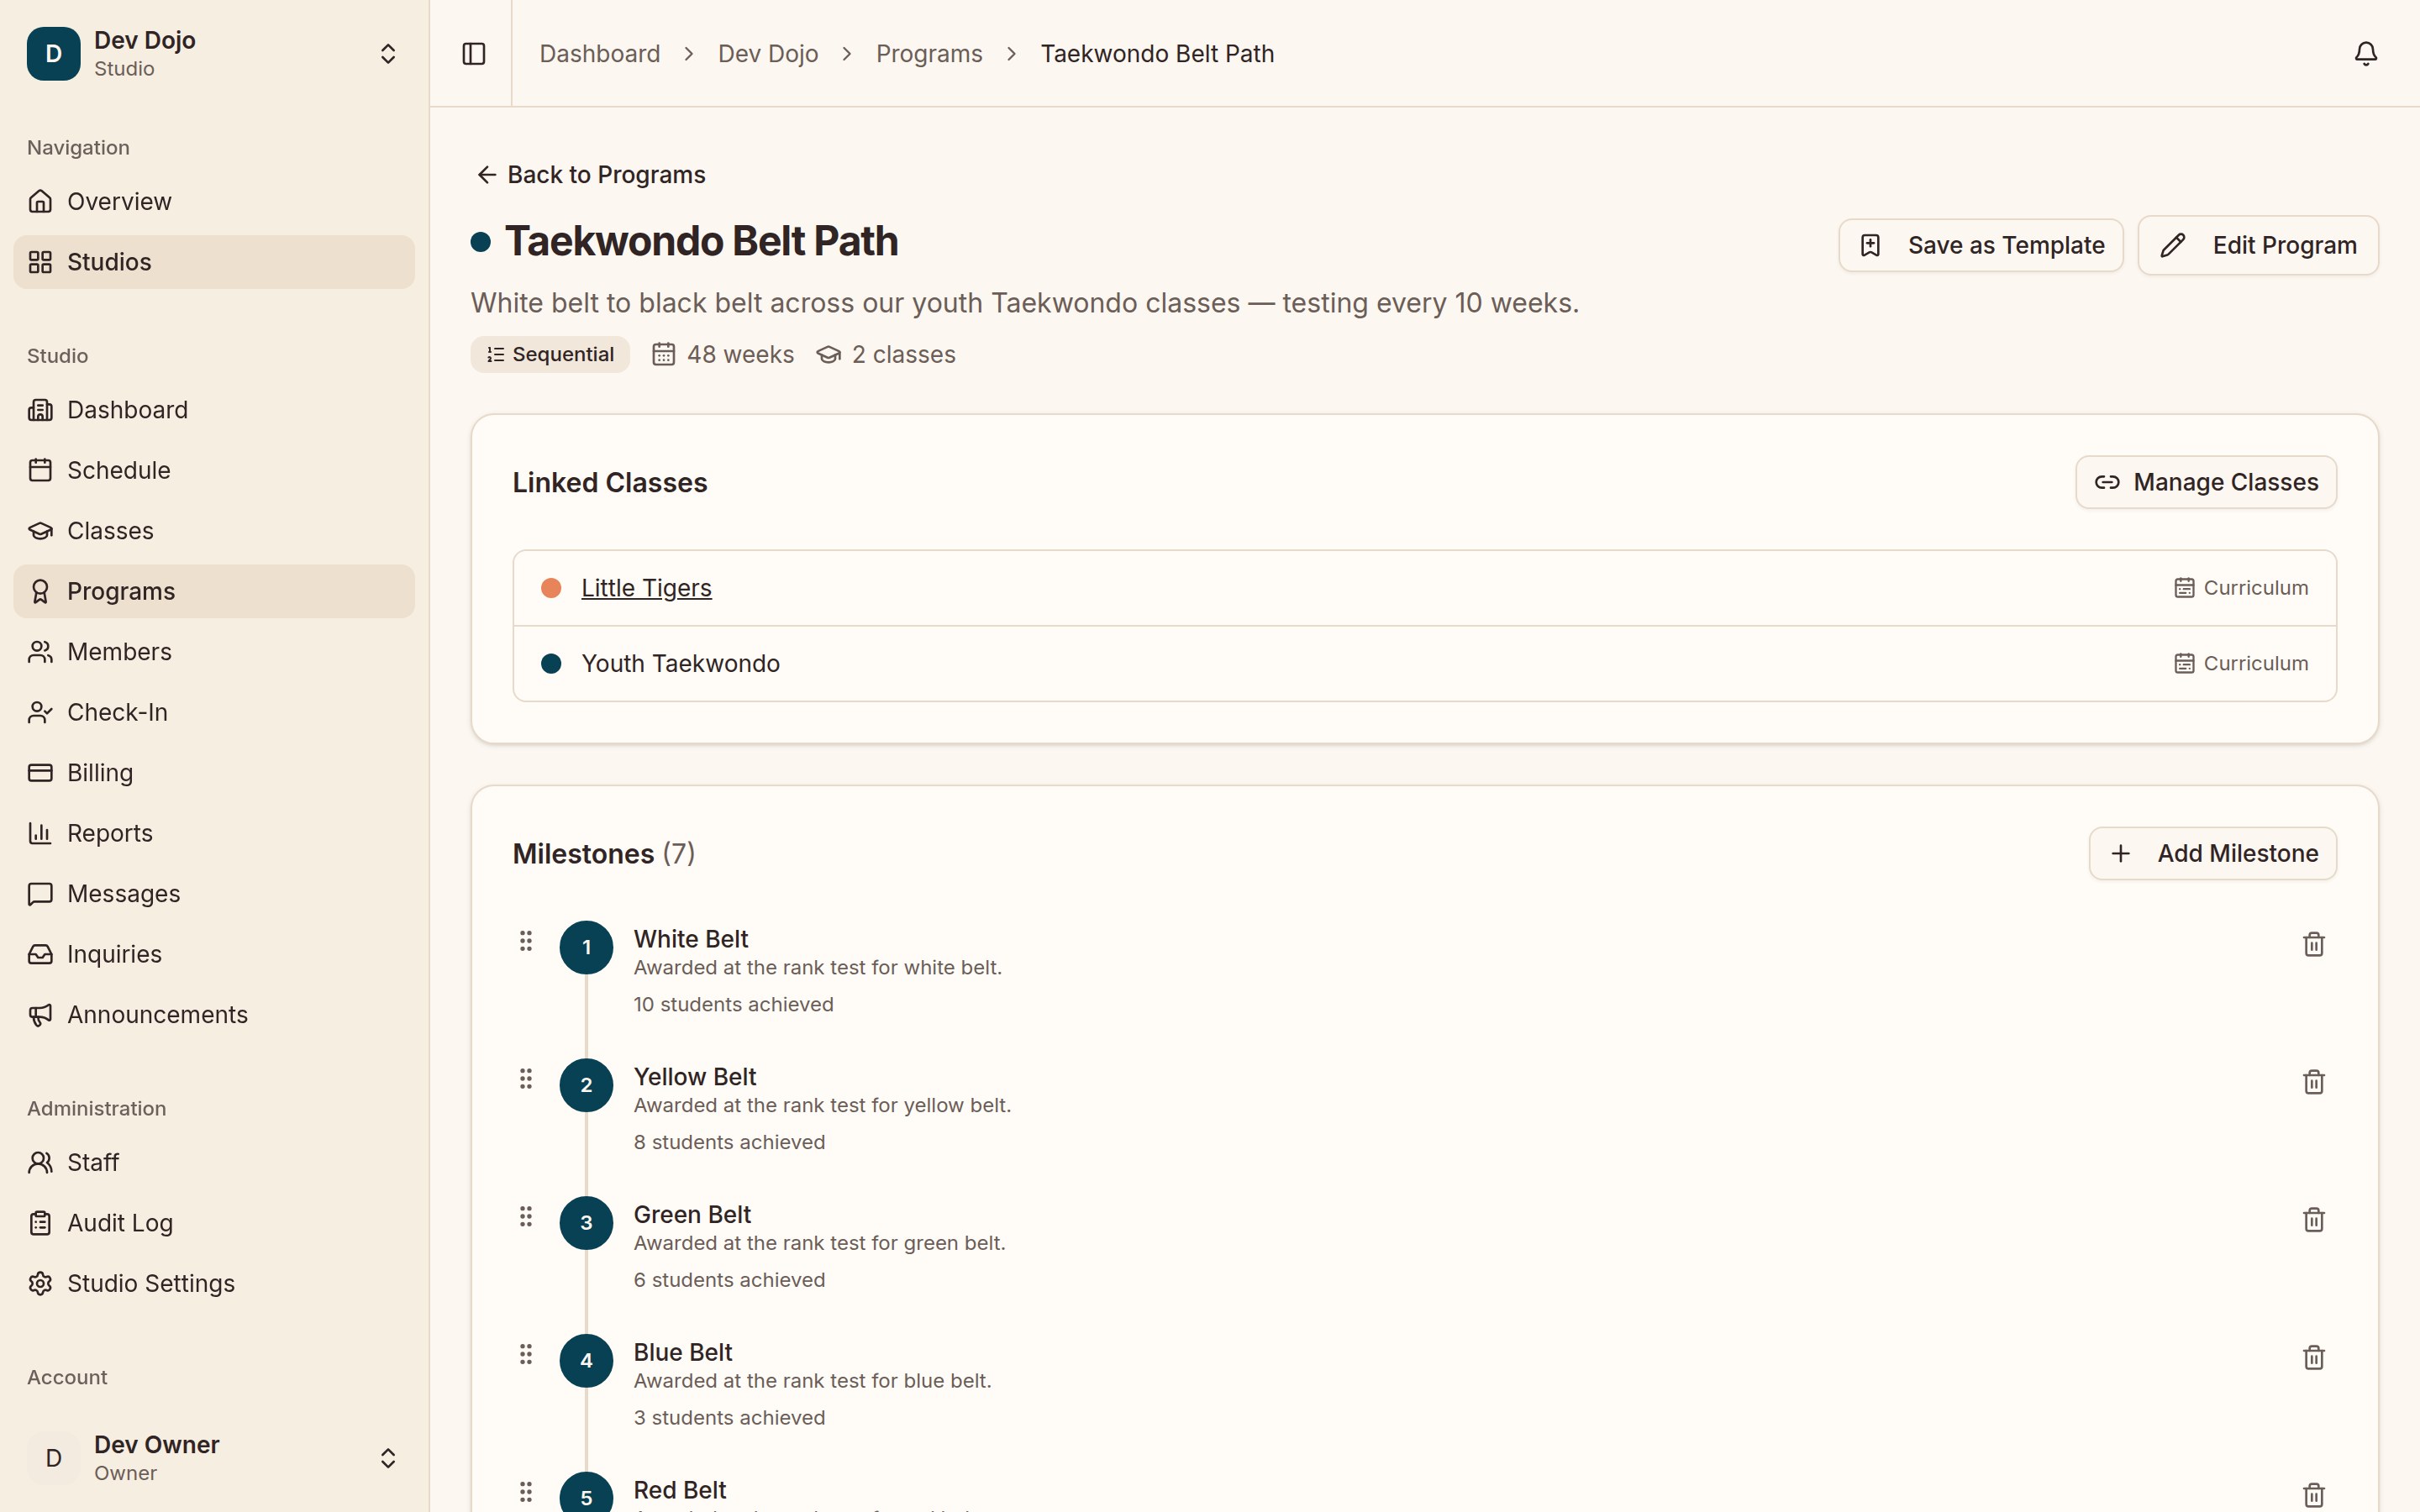Click milestone number 1 badge
Screen dimensions: 2420x1512
click(x=586, y=947)
